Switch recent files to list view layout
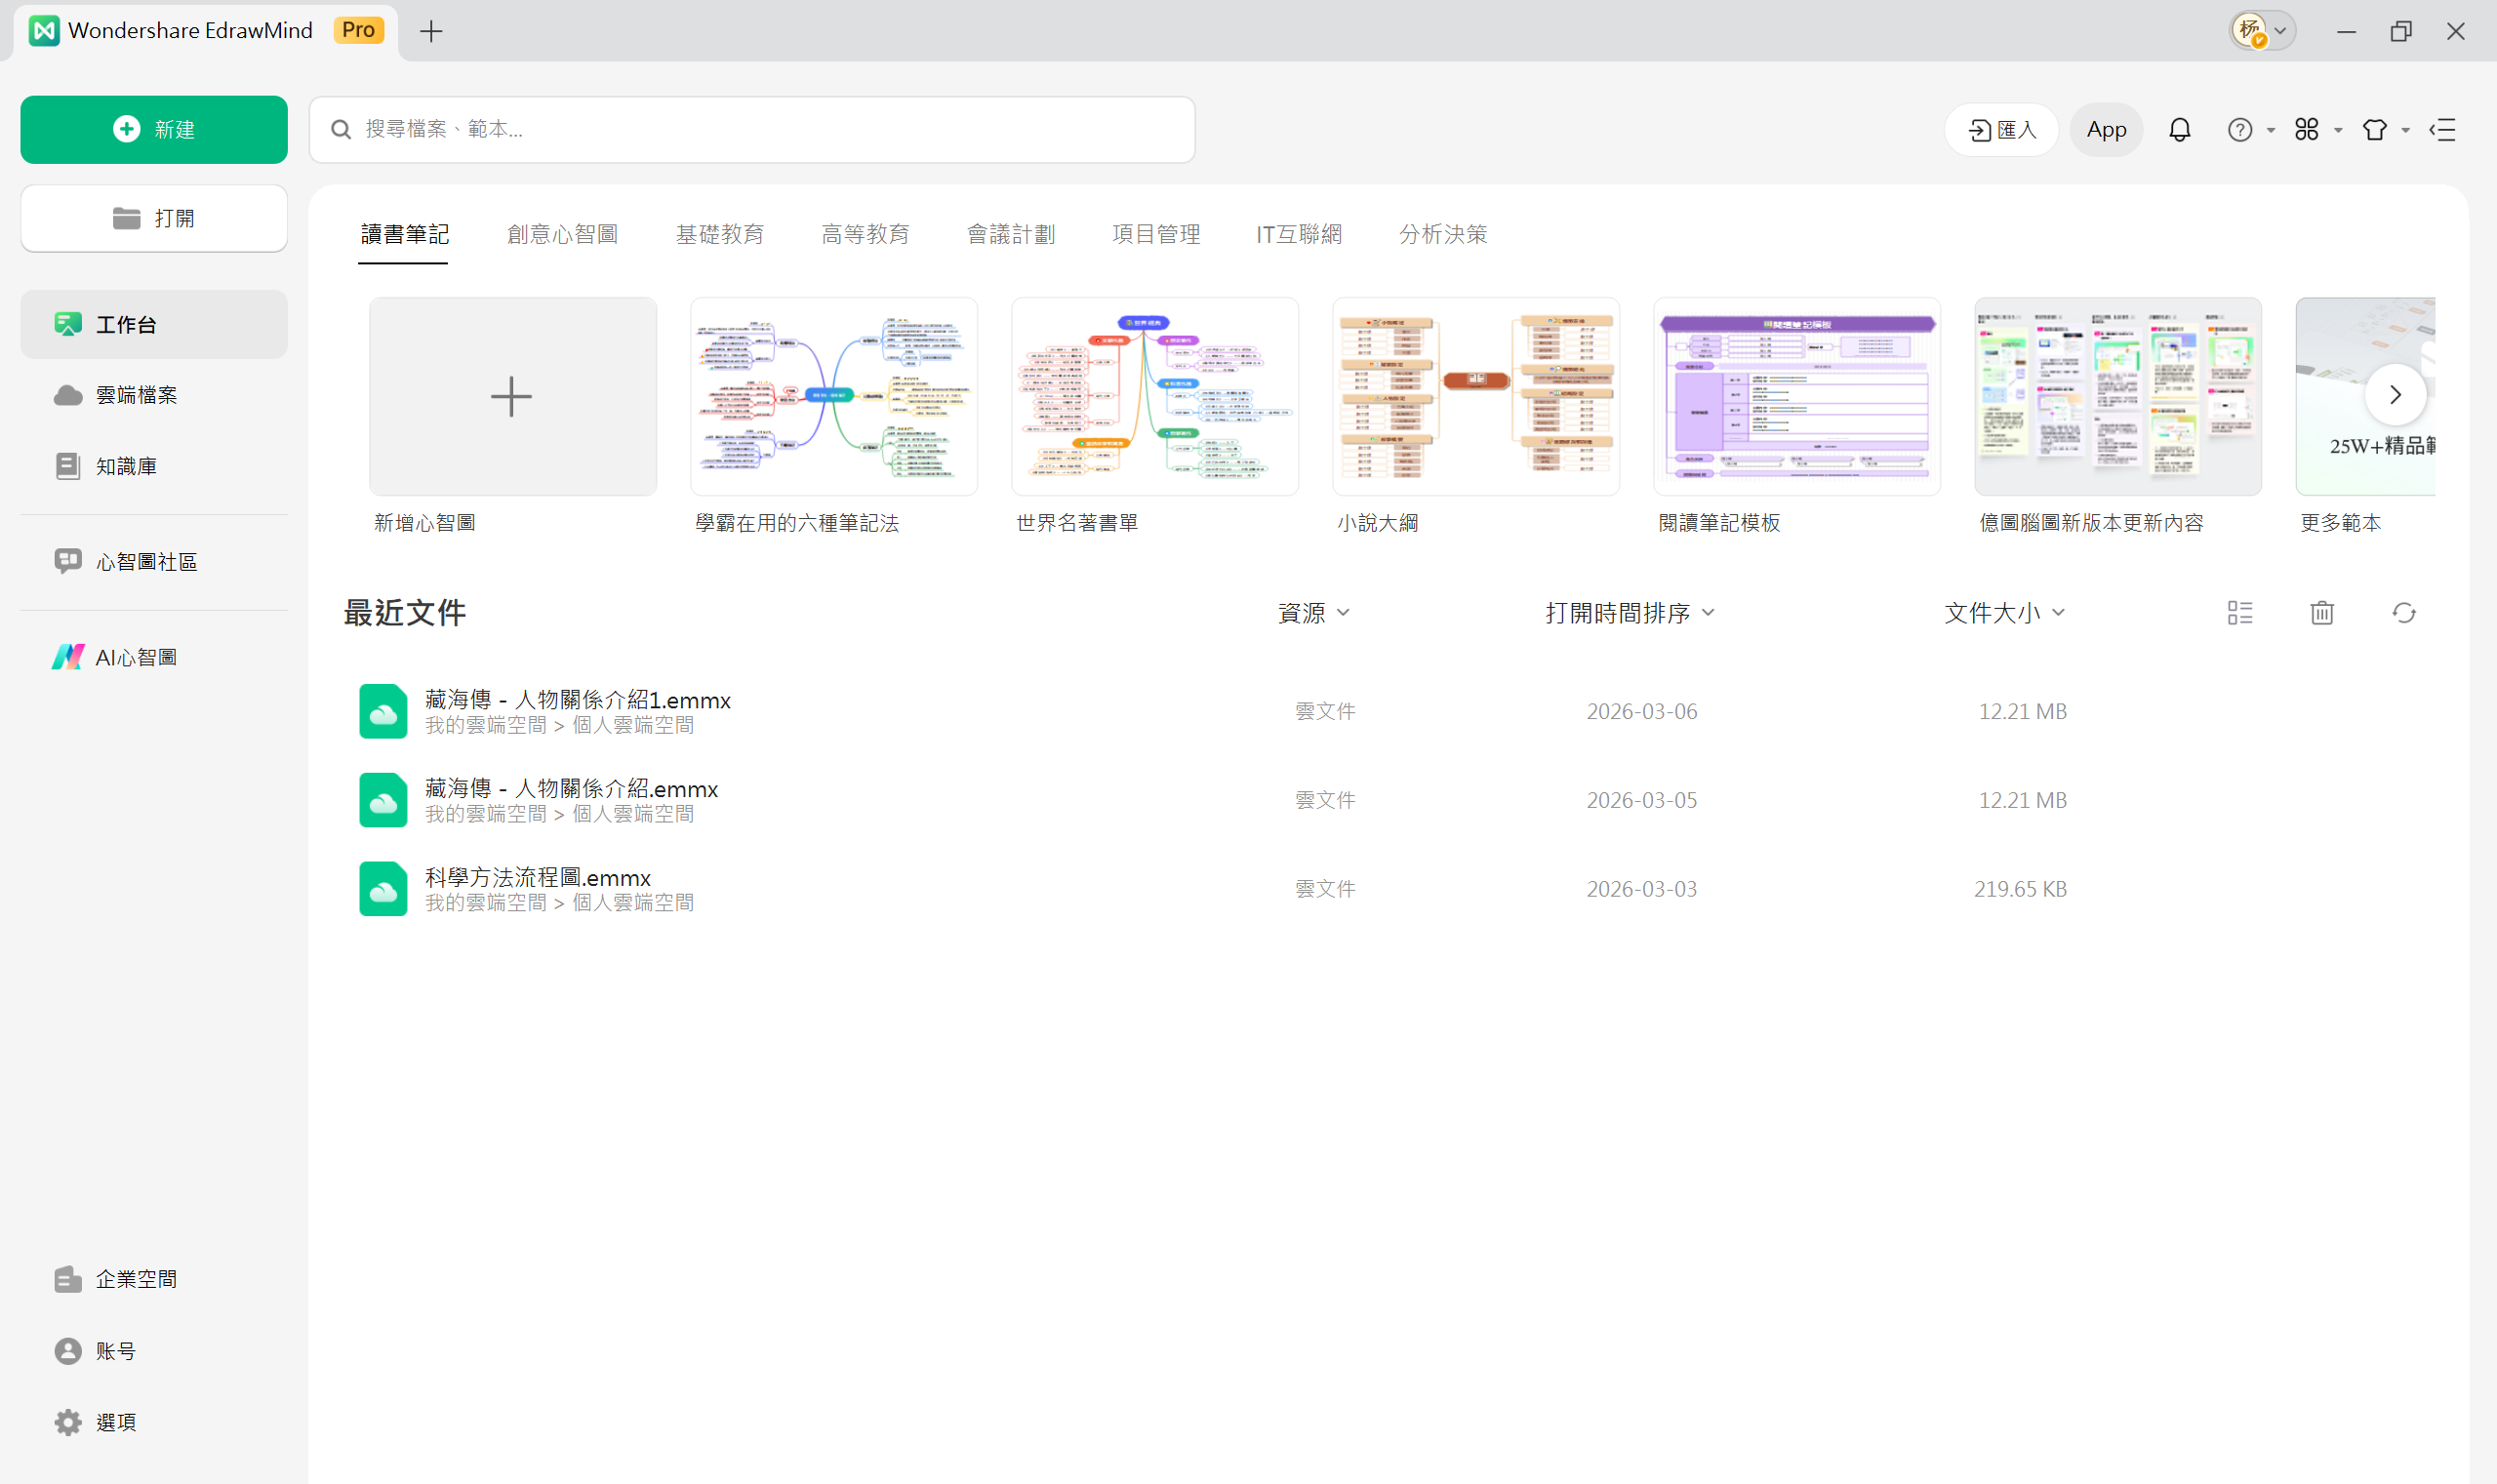 tap(2239, 612)
